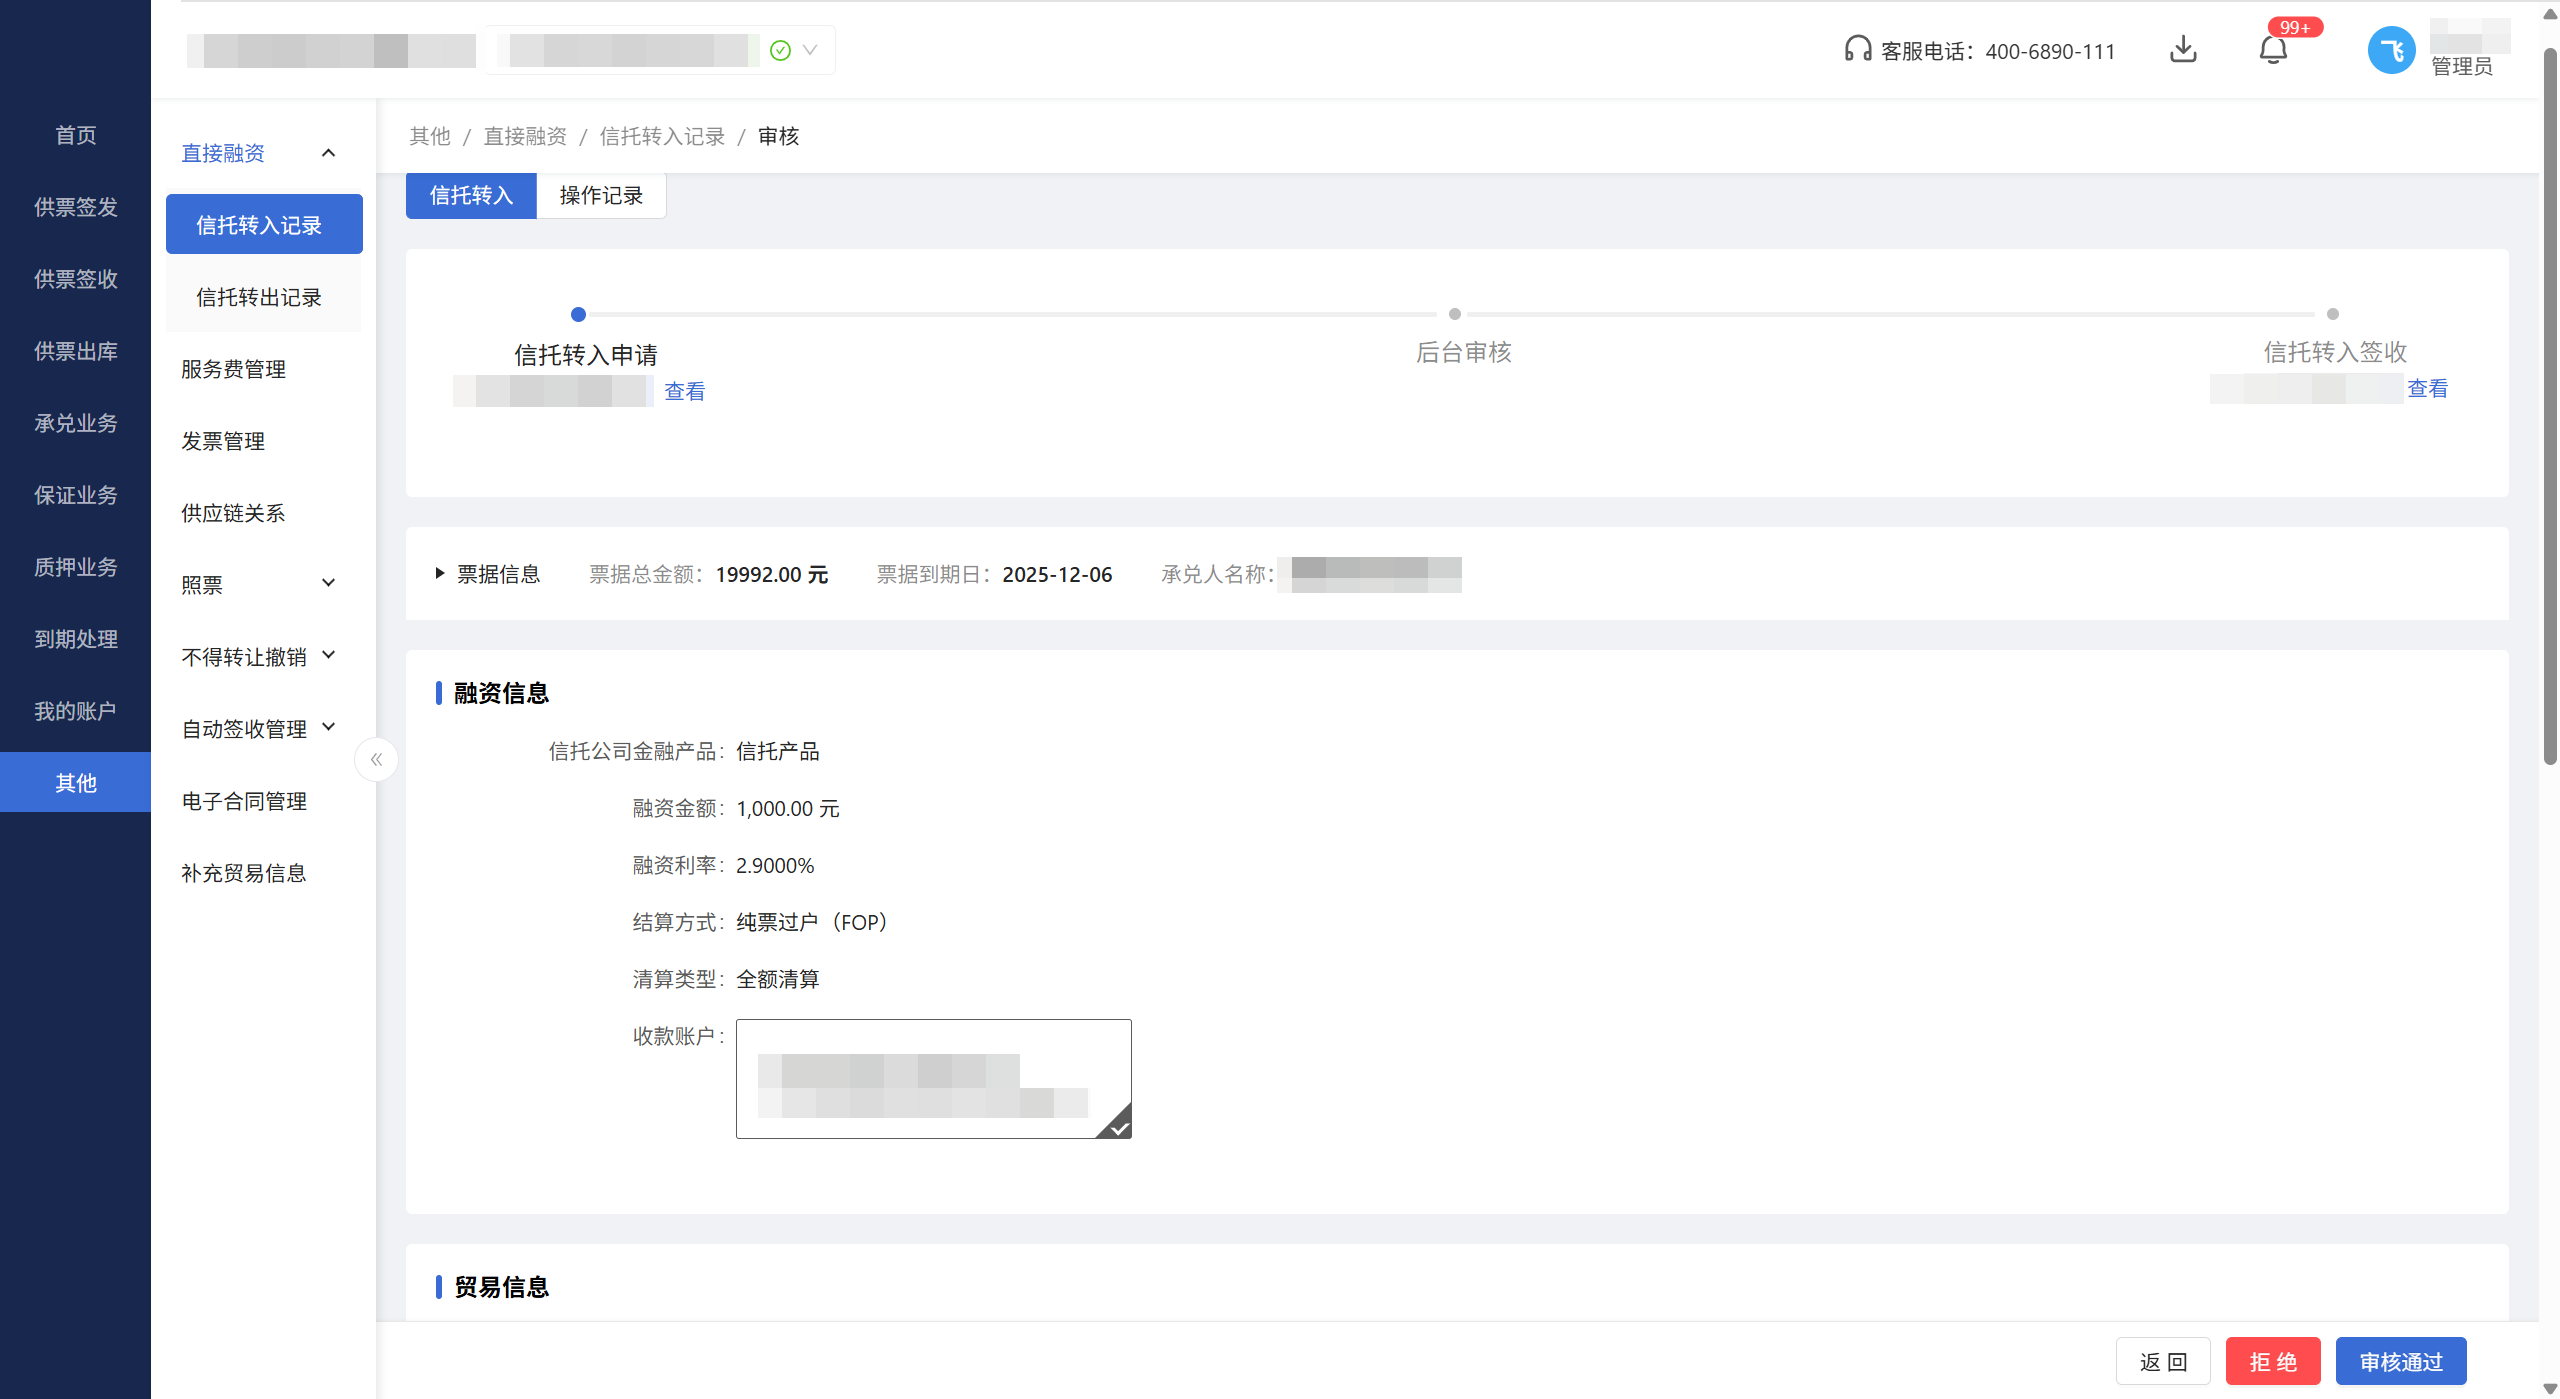Click the blue user avatar icon

[2391, 50]
